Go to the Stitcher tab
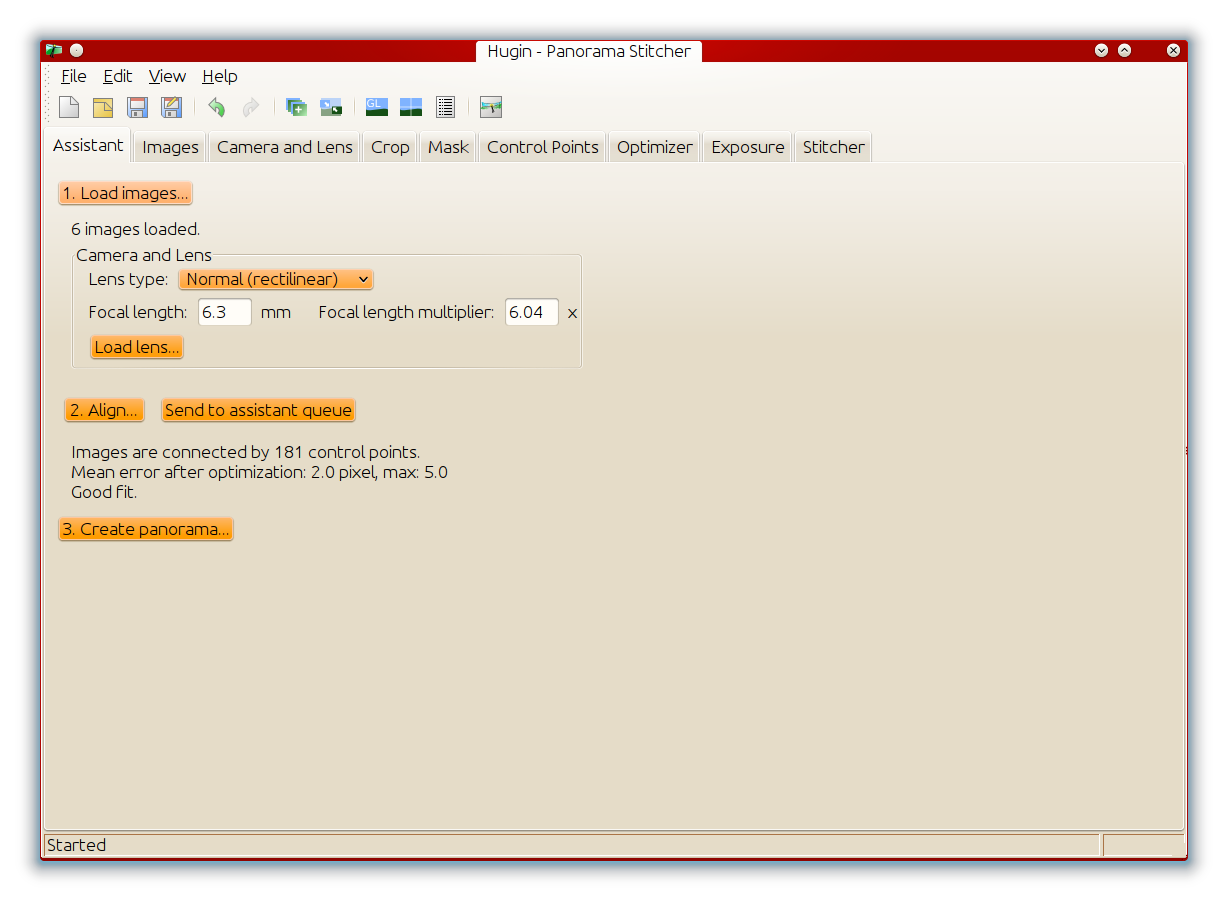 (x=834, y=147)
